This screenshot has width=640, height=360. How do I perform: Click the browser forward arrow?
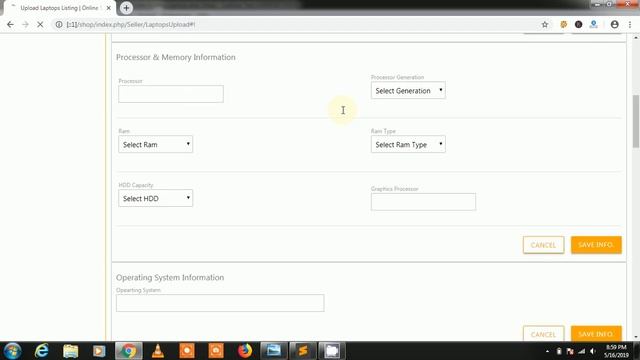[x=25, y=24]
